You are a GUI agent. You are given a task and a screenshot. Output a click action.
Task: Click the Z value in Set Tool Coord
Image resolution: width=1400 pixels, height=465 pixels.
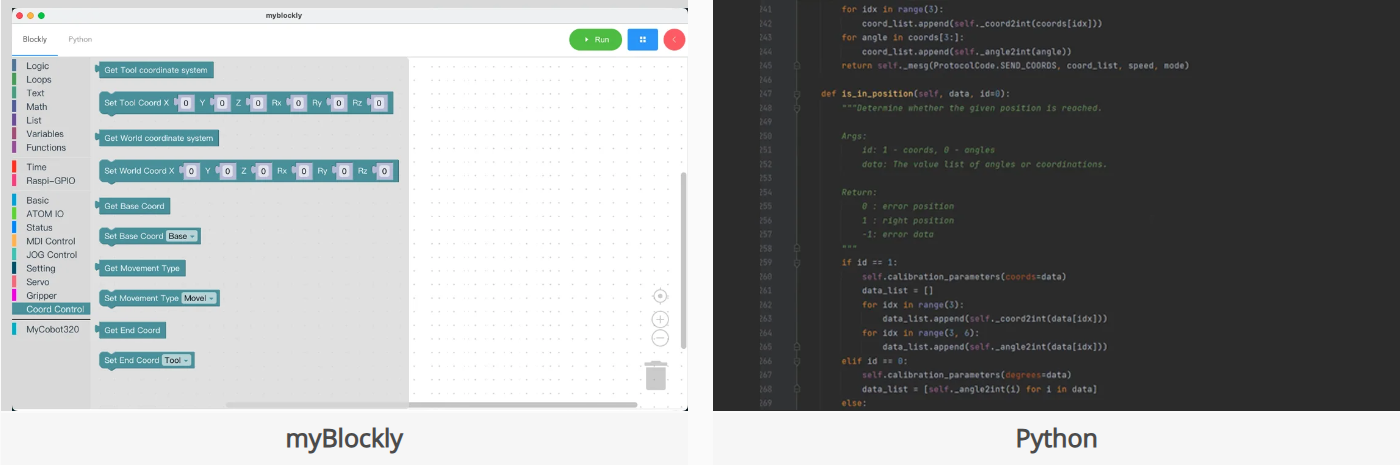tap(257, 103)
